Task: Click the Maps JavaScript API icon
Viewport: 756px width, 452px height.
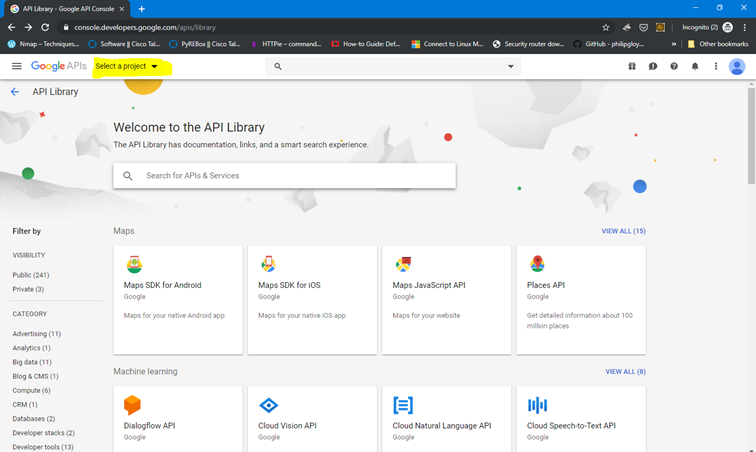Action: (403, 264)
